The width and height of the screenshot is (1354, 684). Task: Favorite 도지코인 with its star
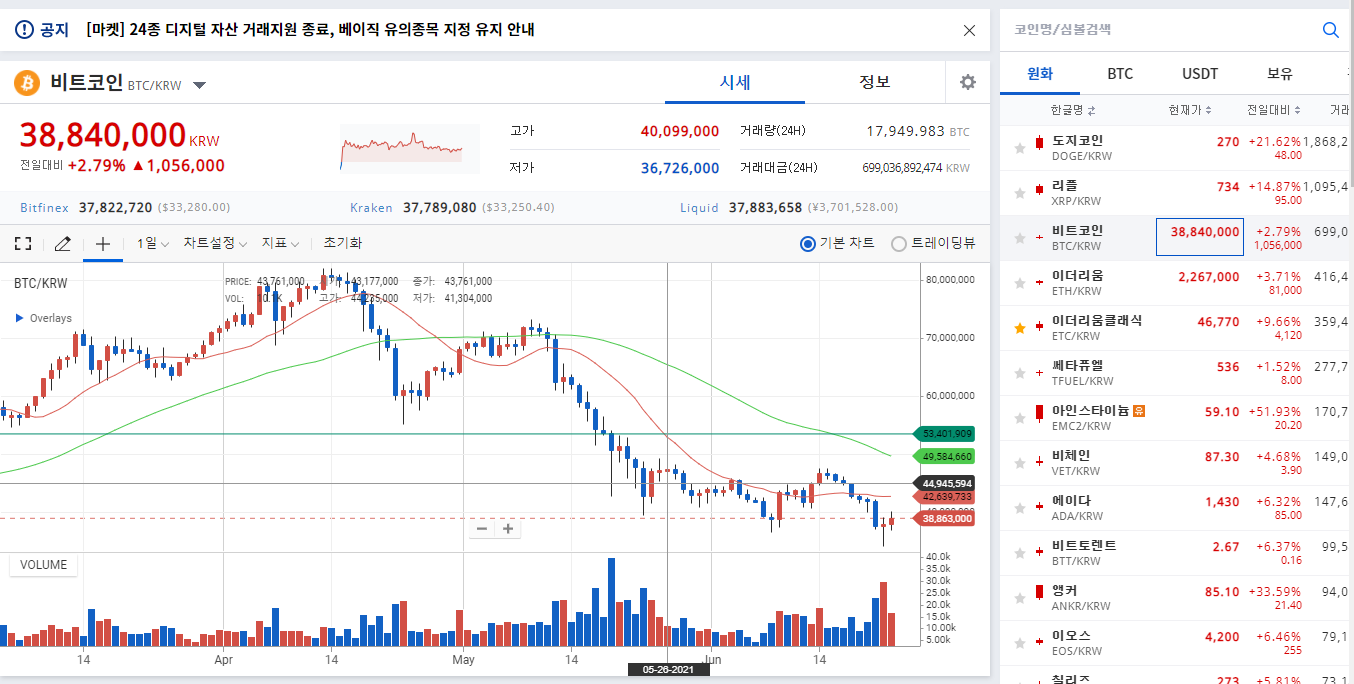1020,148
